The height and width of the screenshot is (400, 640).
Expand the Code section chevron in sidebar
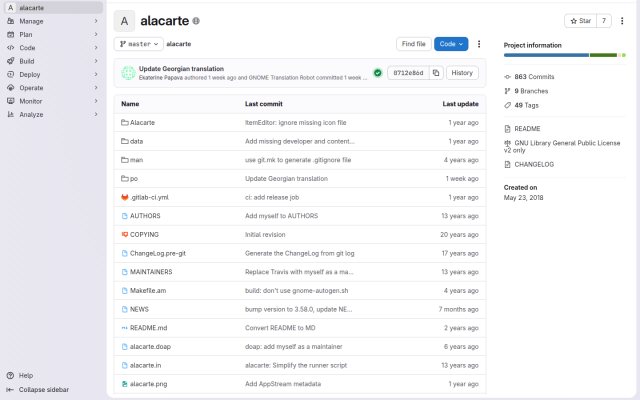96,48
